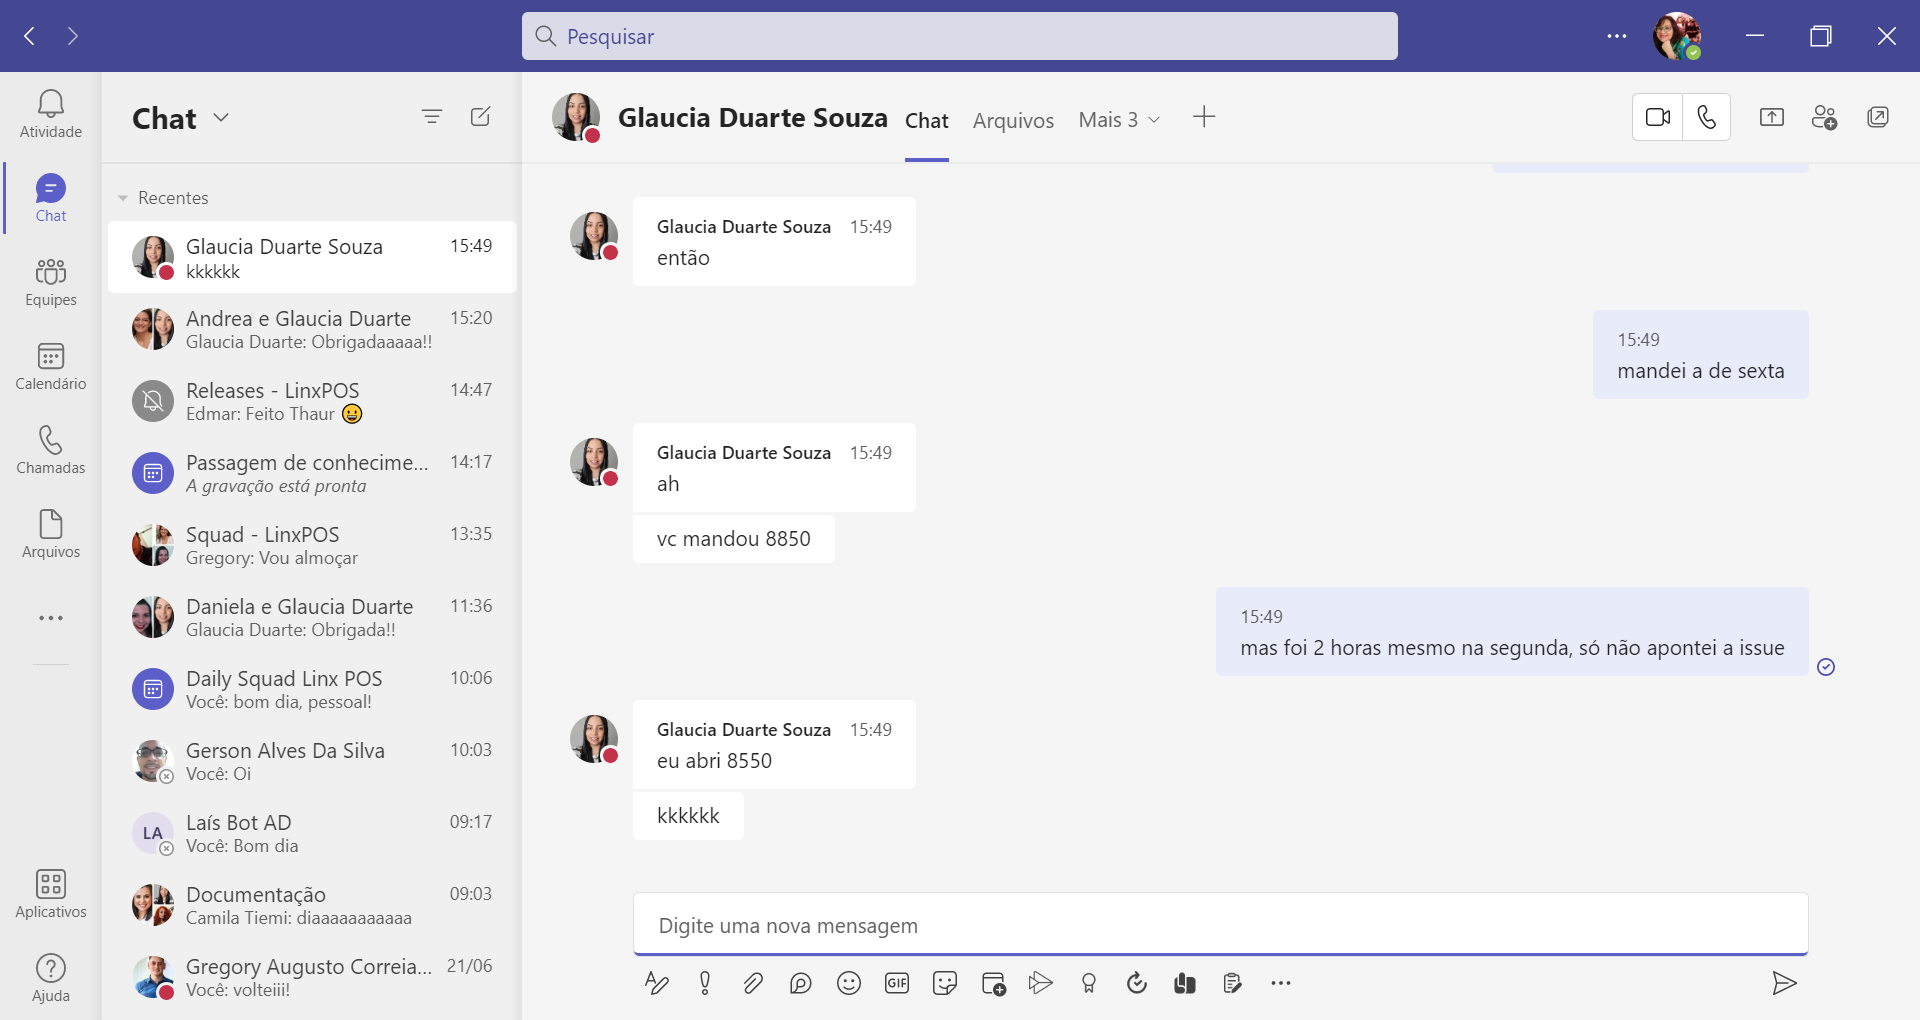1920x1020 pixels.
Task: Open the Passagem de conhecimento meeting chat
Action: [312, 473]
